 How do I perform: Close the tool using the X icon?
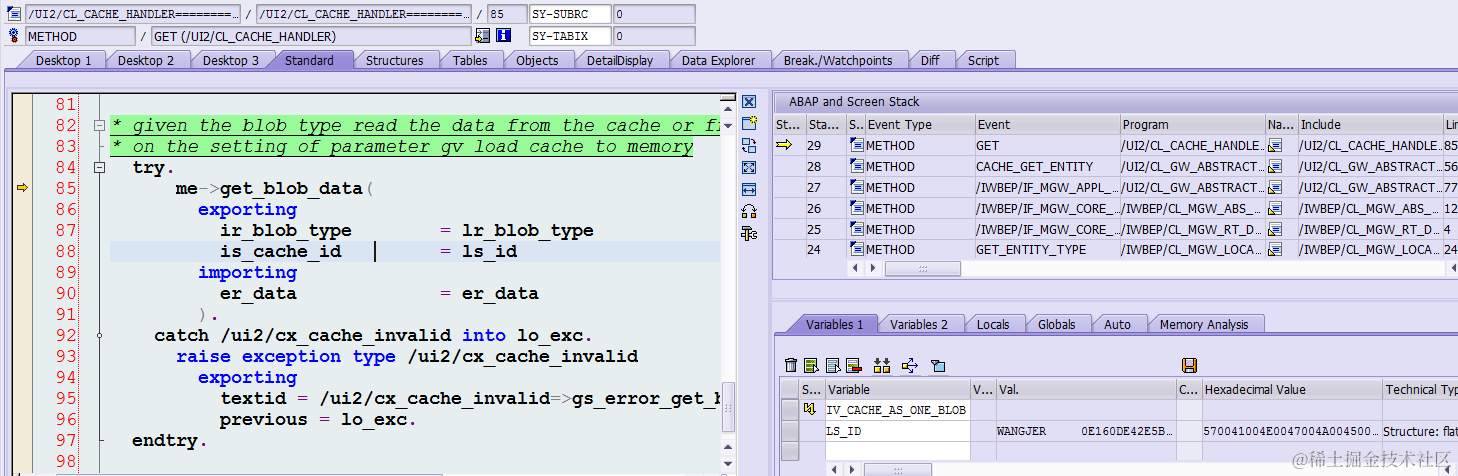749,102
